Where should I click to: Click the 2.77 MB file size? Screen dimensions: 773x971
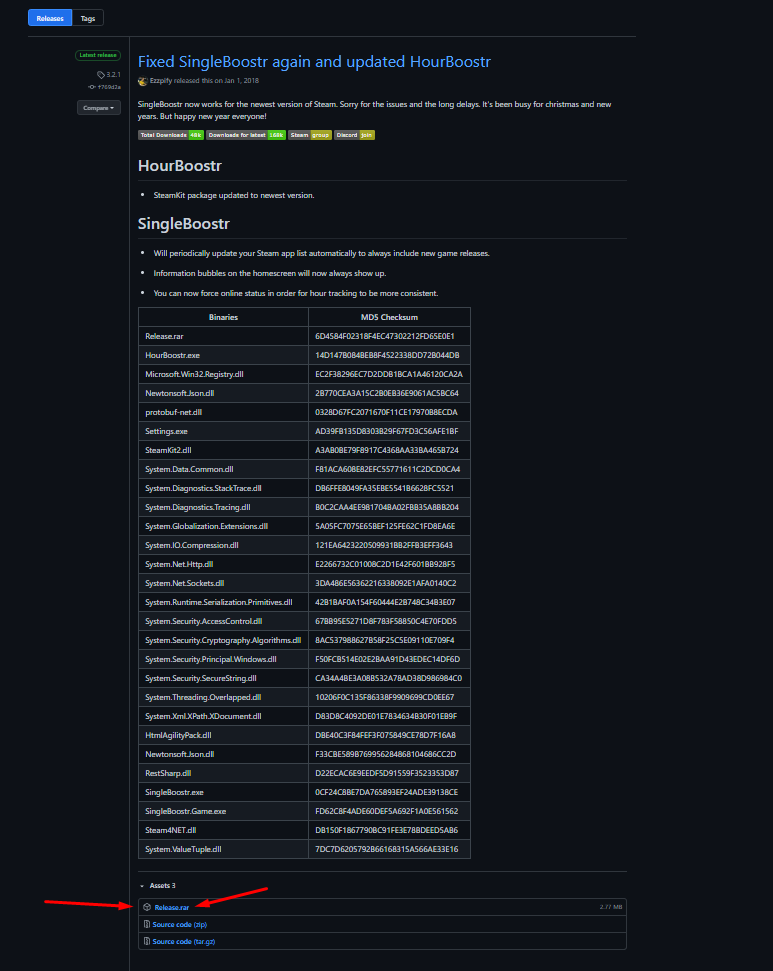(611, 907)
